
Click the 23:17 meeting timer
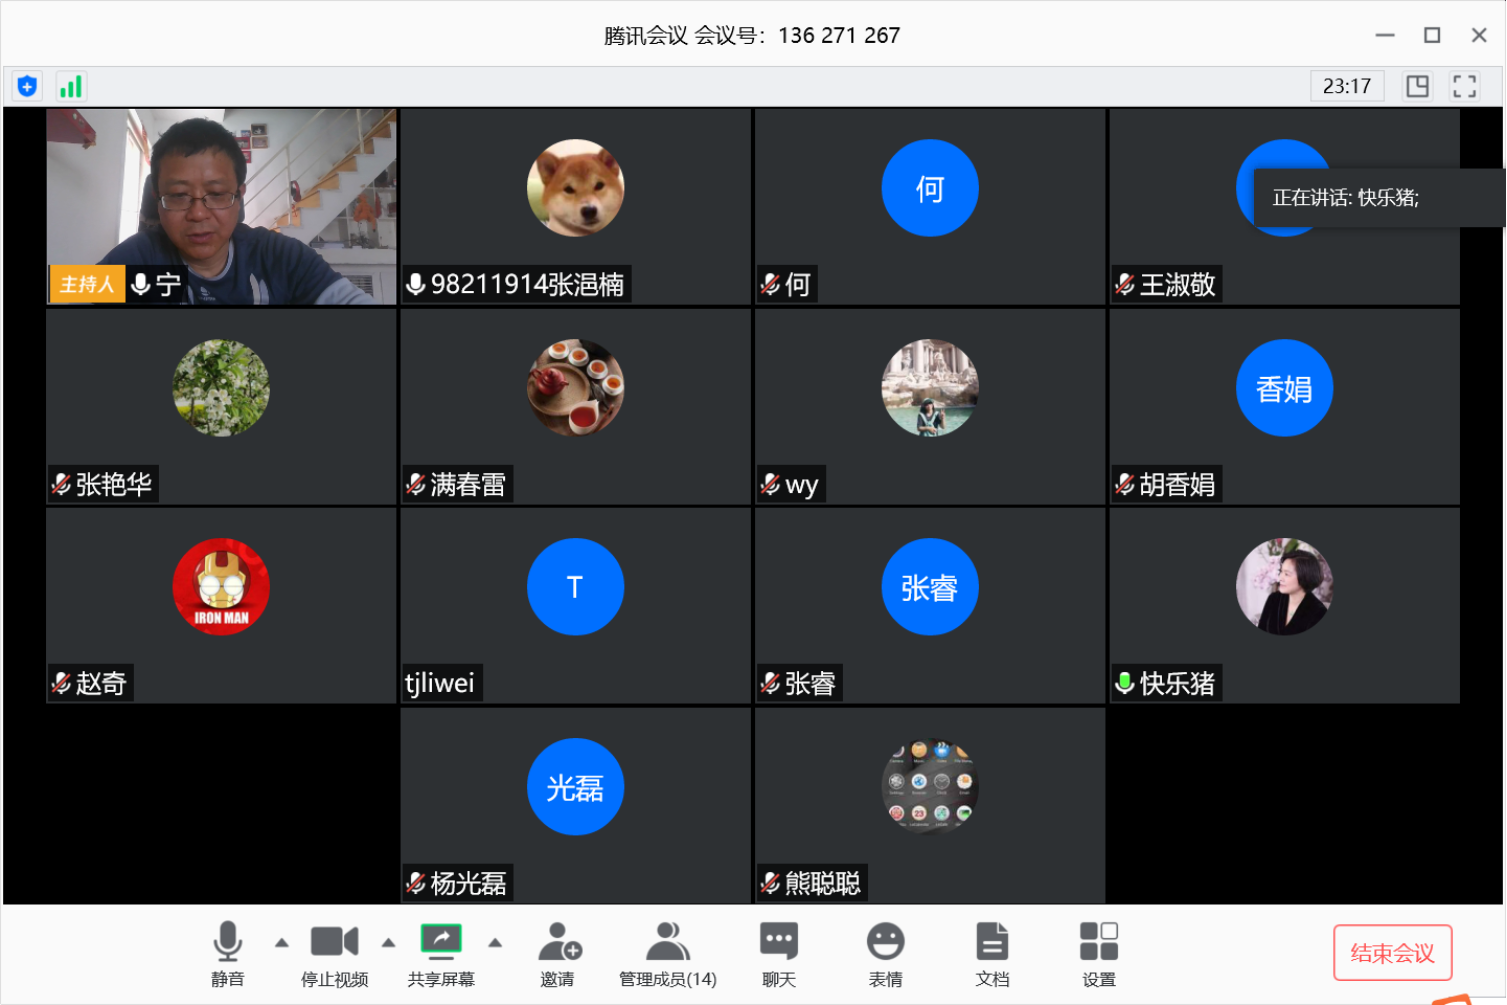tap(1346, 86)
